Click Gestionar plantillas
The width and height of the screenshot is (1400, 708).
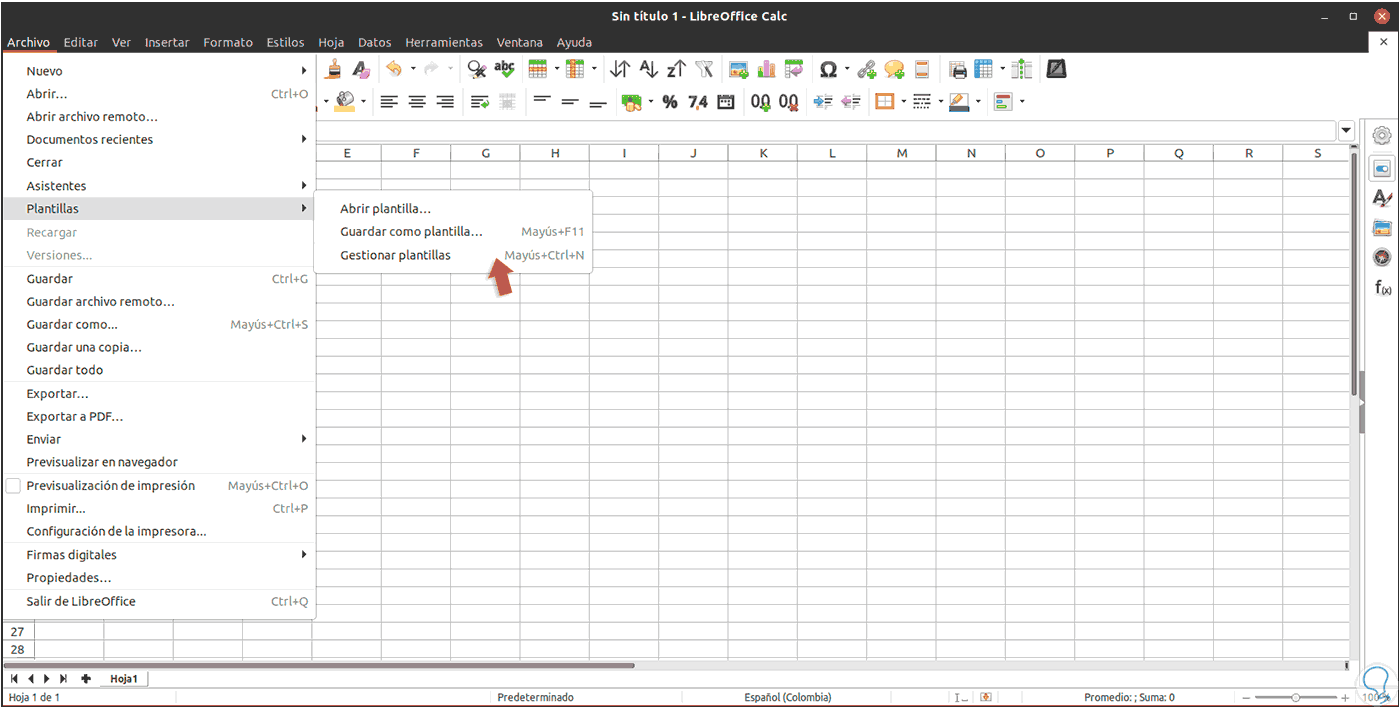click(395, 255)
